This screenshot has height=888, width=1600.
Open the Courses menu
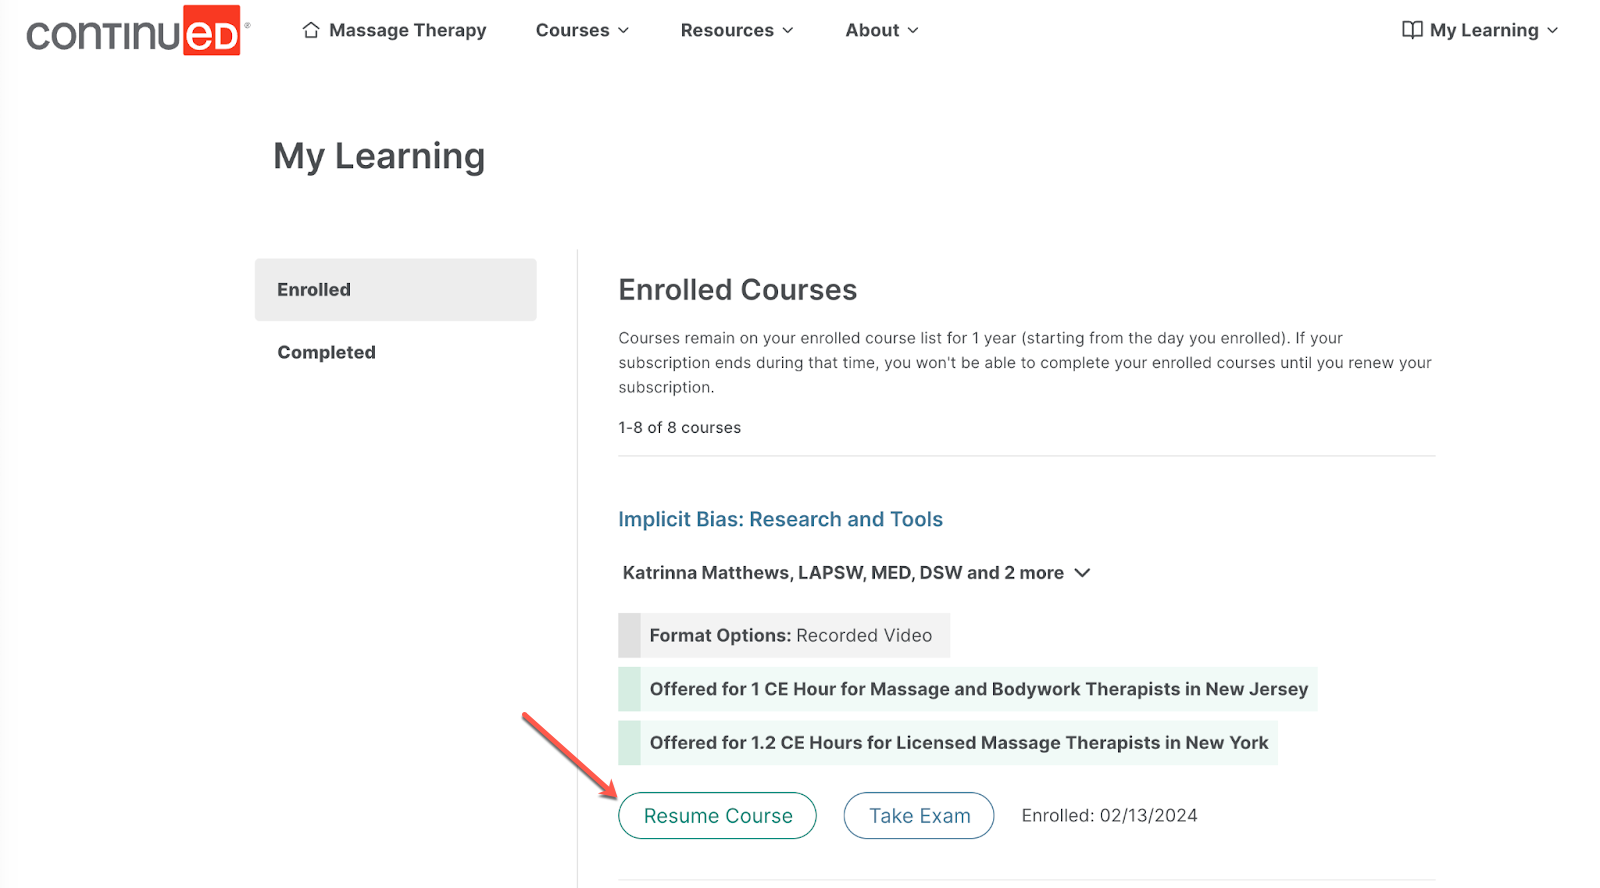click(572, 31)
